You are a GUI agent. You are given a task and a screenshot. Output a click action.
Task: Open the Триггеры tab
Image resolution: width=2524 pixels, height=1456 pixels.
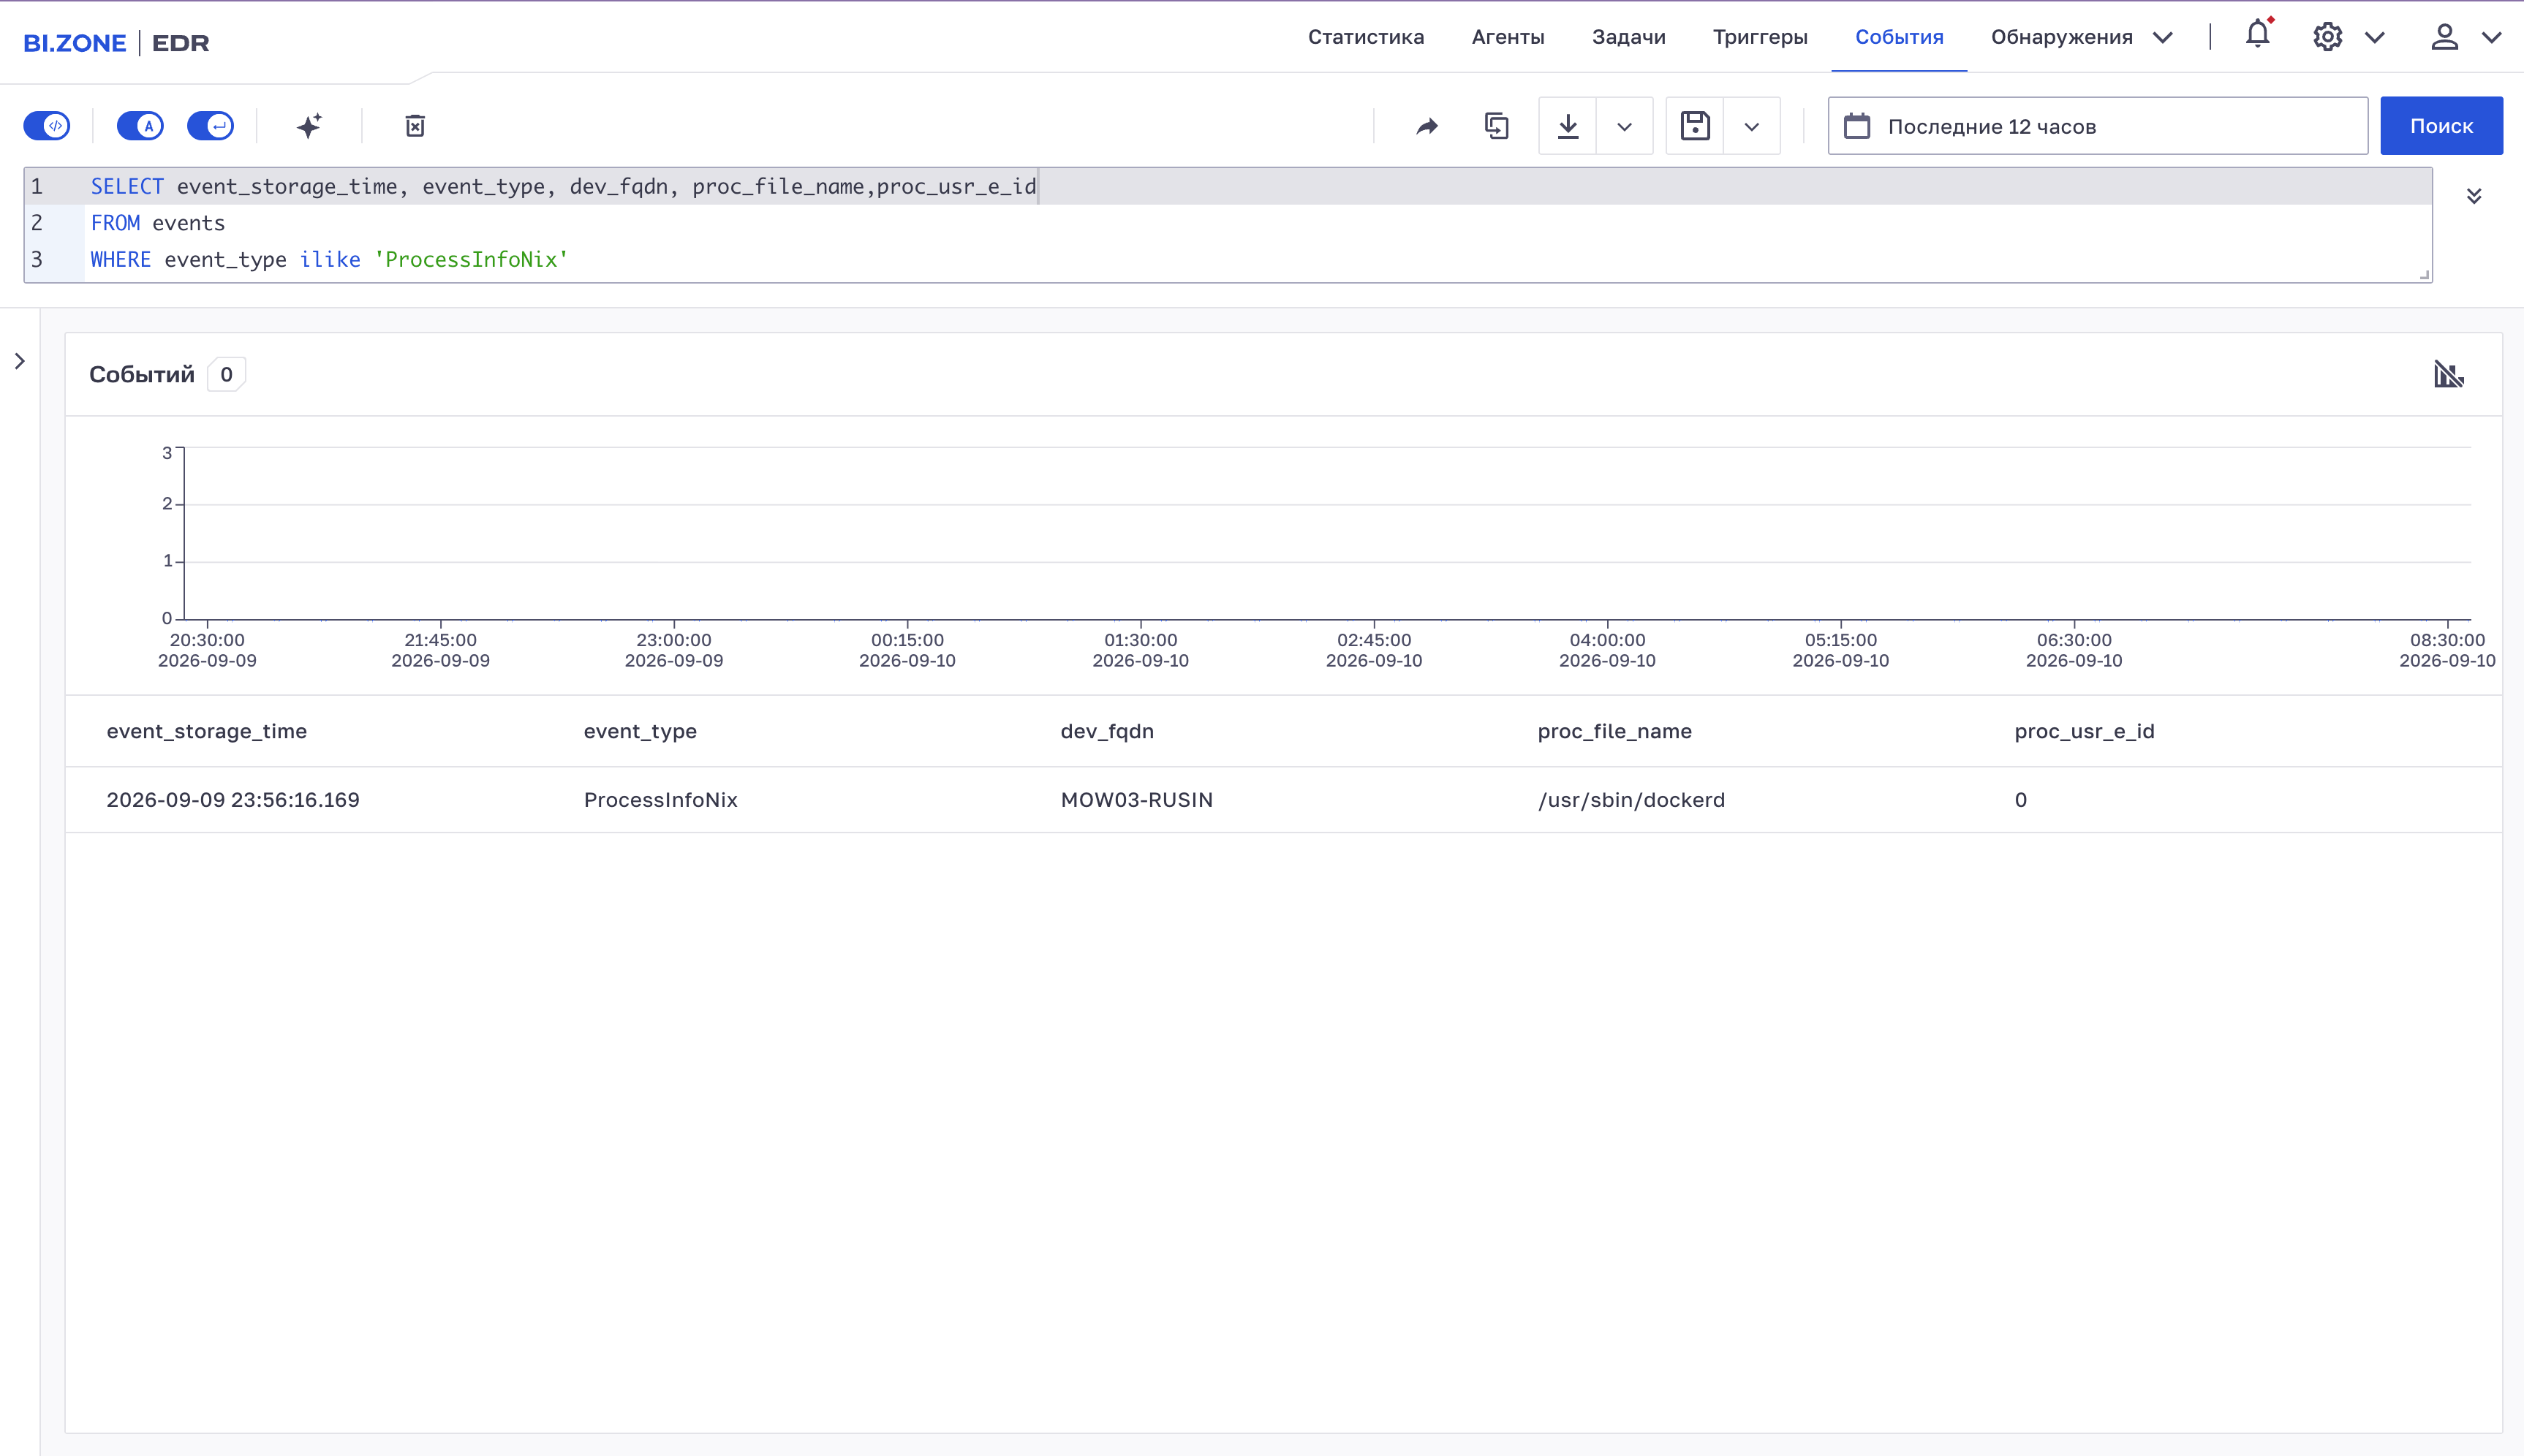pyautogui.click(x=1760, y=37)
